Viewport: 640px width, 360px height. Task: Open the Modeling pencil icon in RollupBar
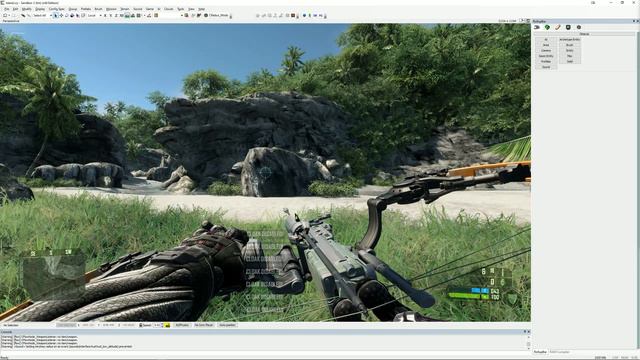pyautogui.click(x=558, y=27)
